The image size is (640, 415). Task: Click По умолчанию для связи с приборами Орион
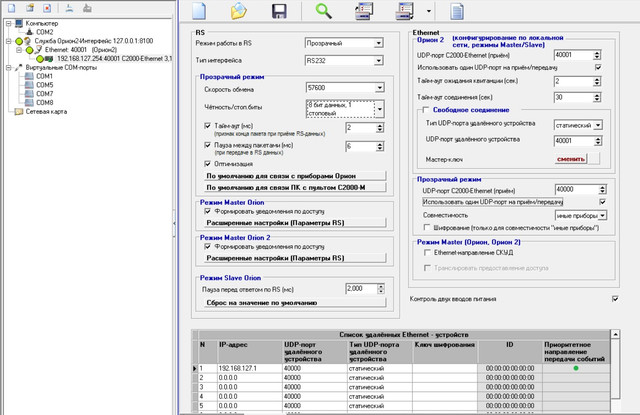pos(295,176)
